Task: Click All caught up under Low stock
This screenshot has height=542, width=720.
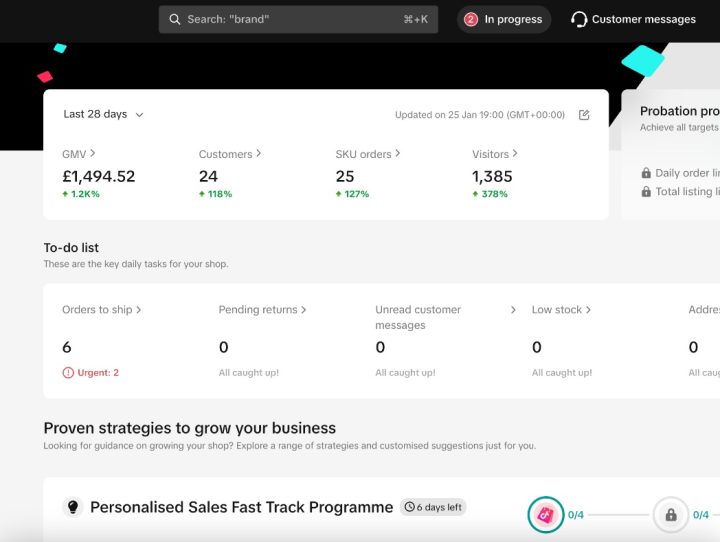Action: [x=562, y=373]
